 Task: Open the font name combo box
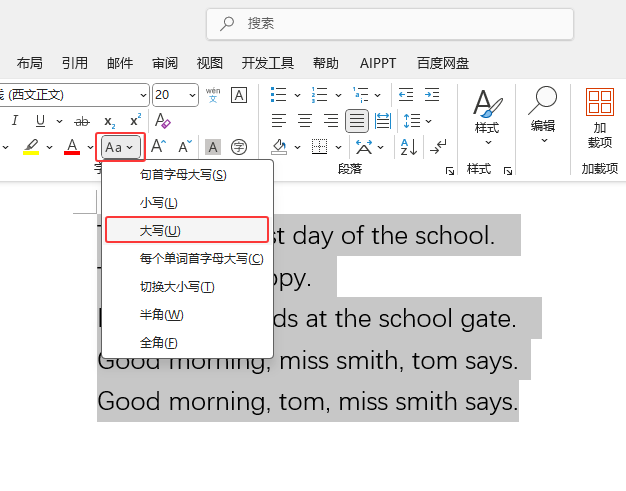[74, 95]
